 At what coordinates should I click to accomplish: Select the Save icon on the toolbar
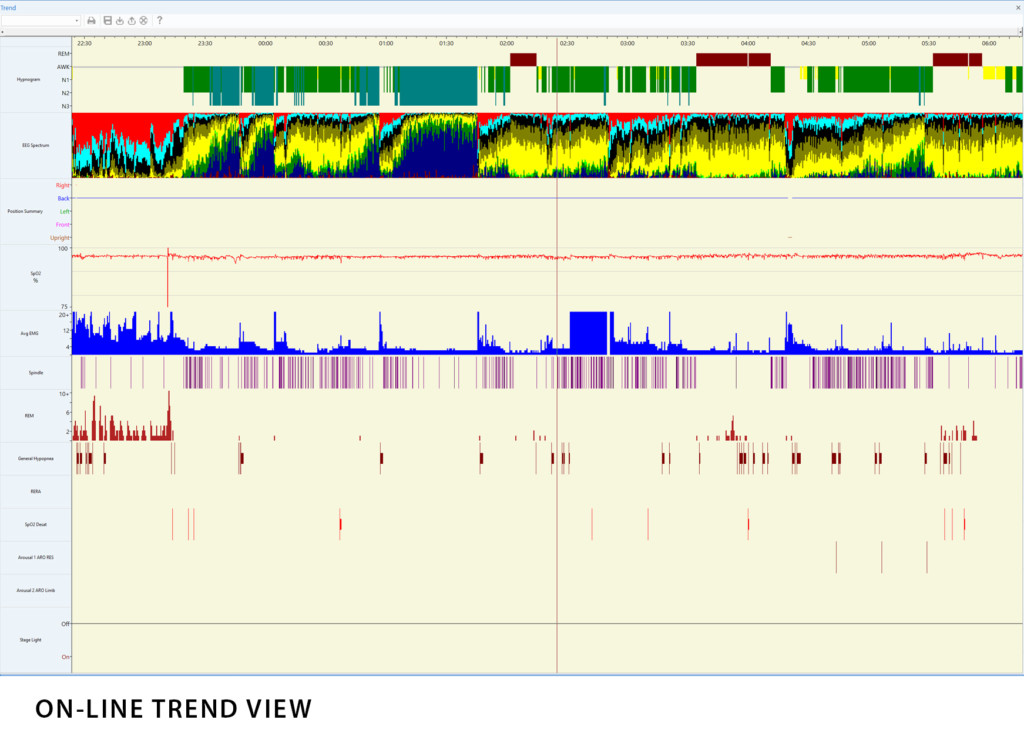point(108,20)
